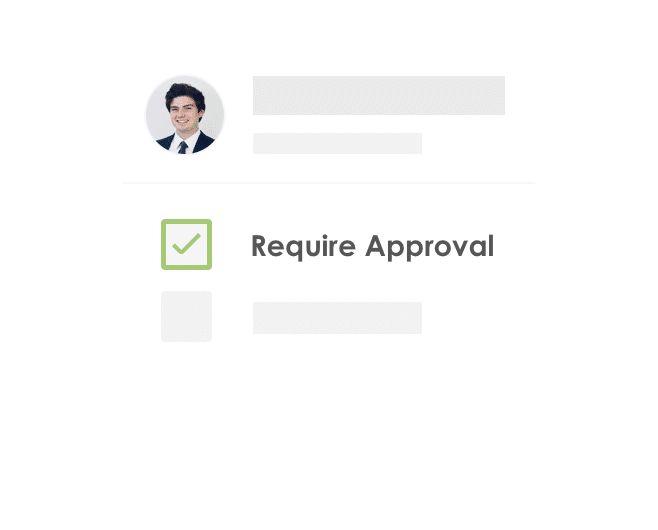Image resolution: width=658 pixels, height=530 pixels.
Task: Select the Require Approval text label
Action: pyautogui.click(x=372, y=246)
